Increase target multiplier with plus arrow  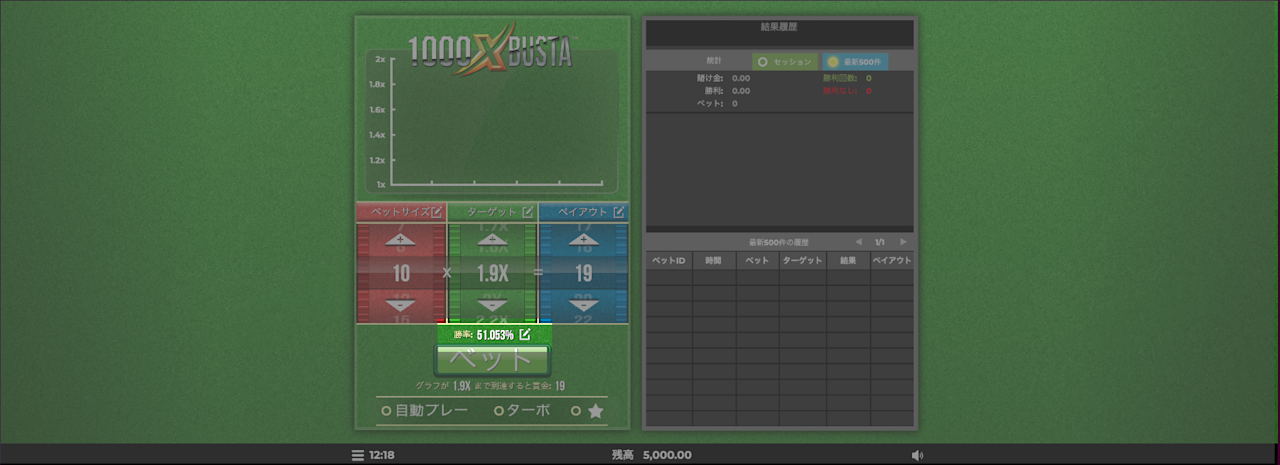coord(492,241)
